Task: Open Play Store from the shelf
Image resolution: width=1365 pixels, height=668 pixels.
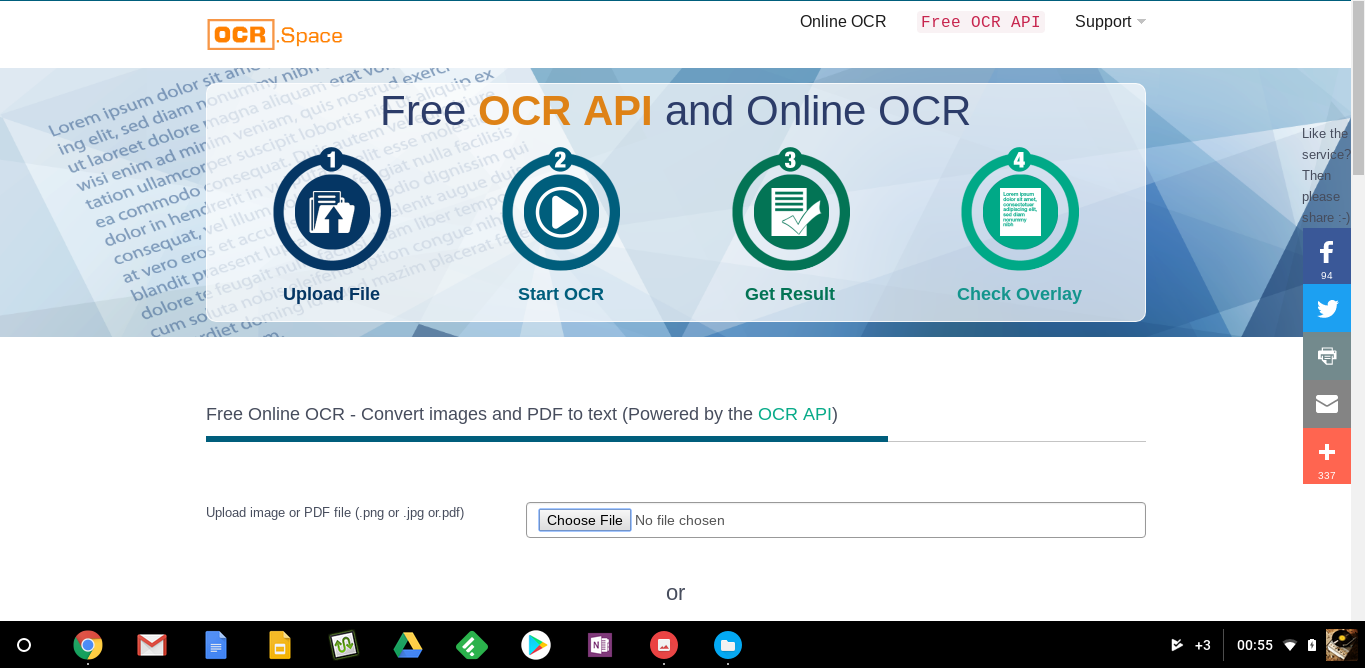Action: (536, 645)
